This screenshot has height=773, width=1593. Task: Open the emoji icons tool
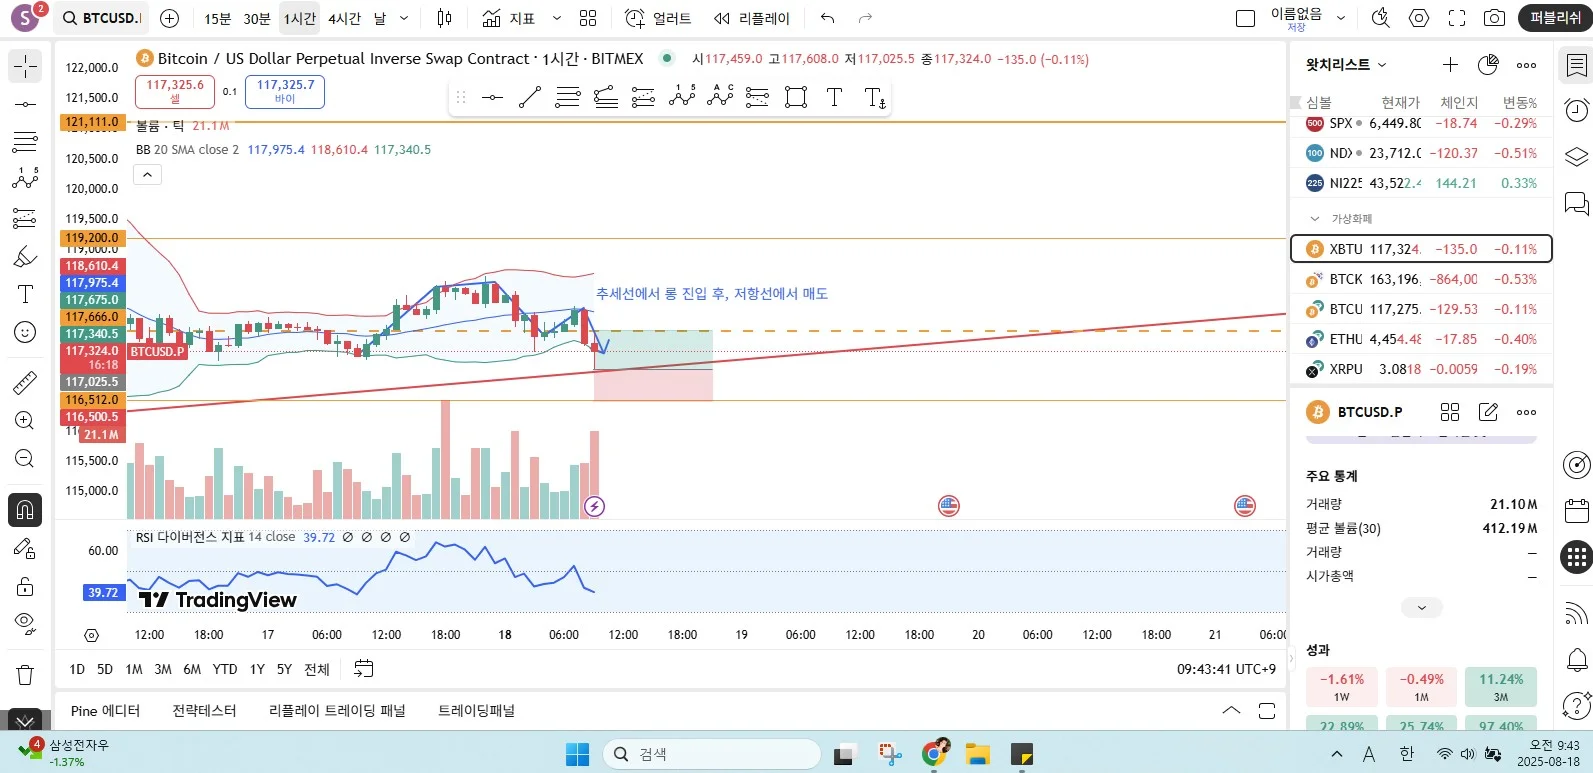[25, 332]
